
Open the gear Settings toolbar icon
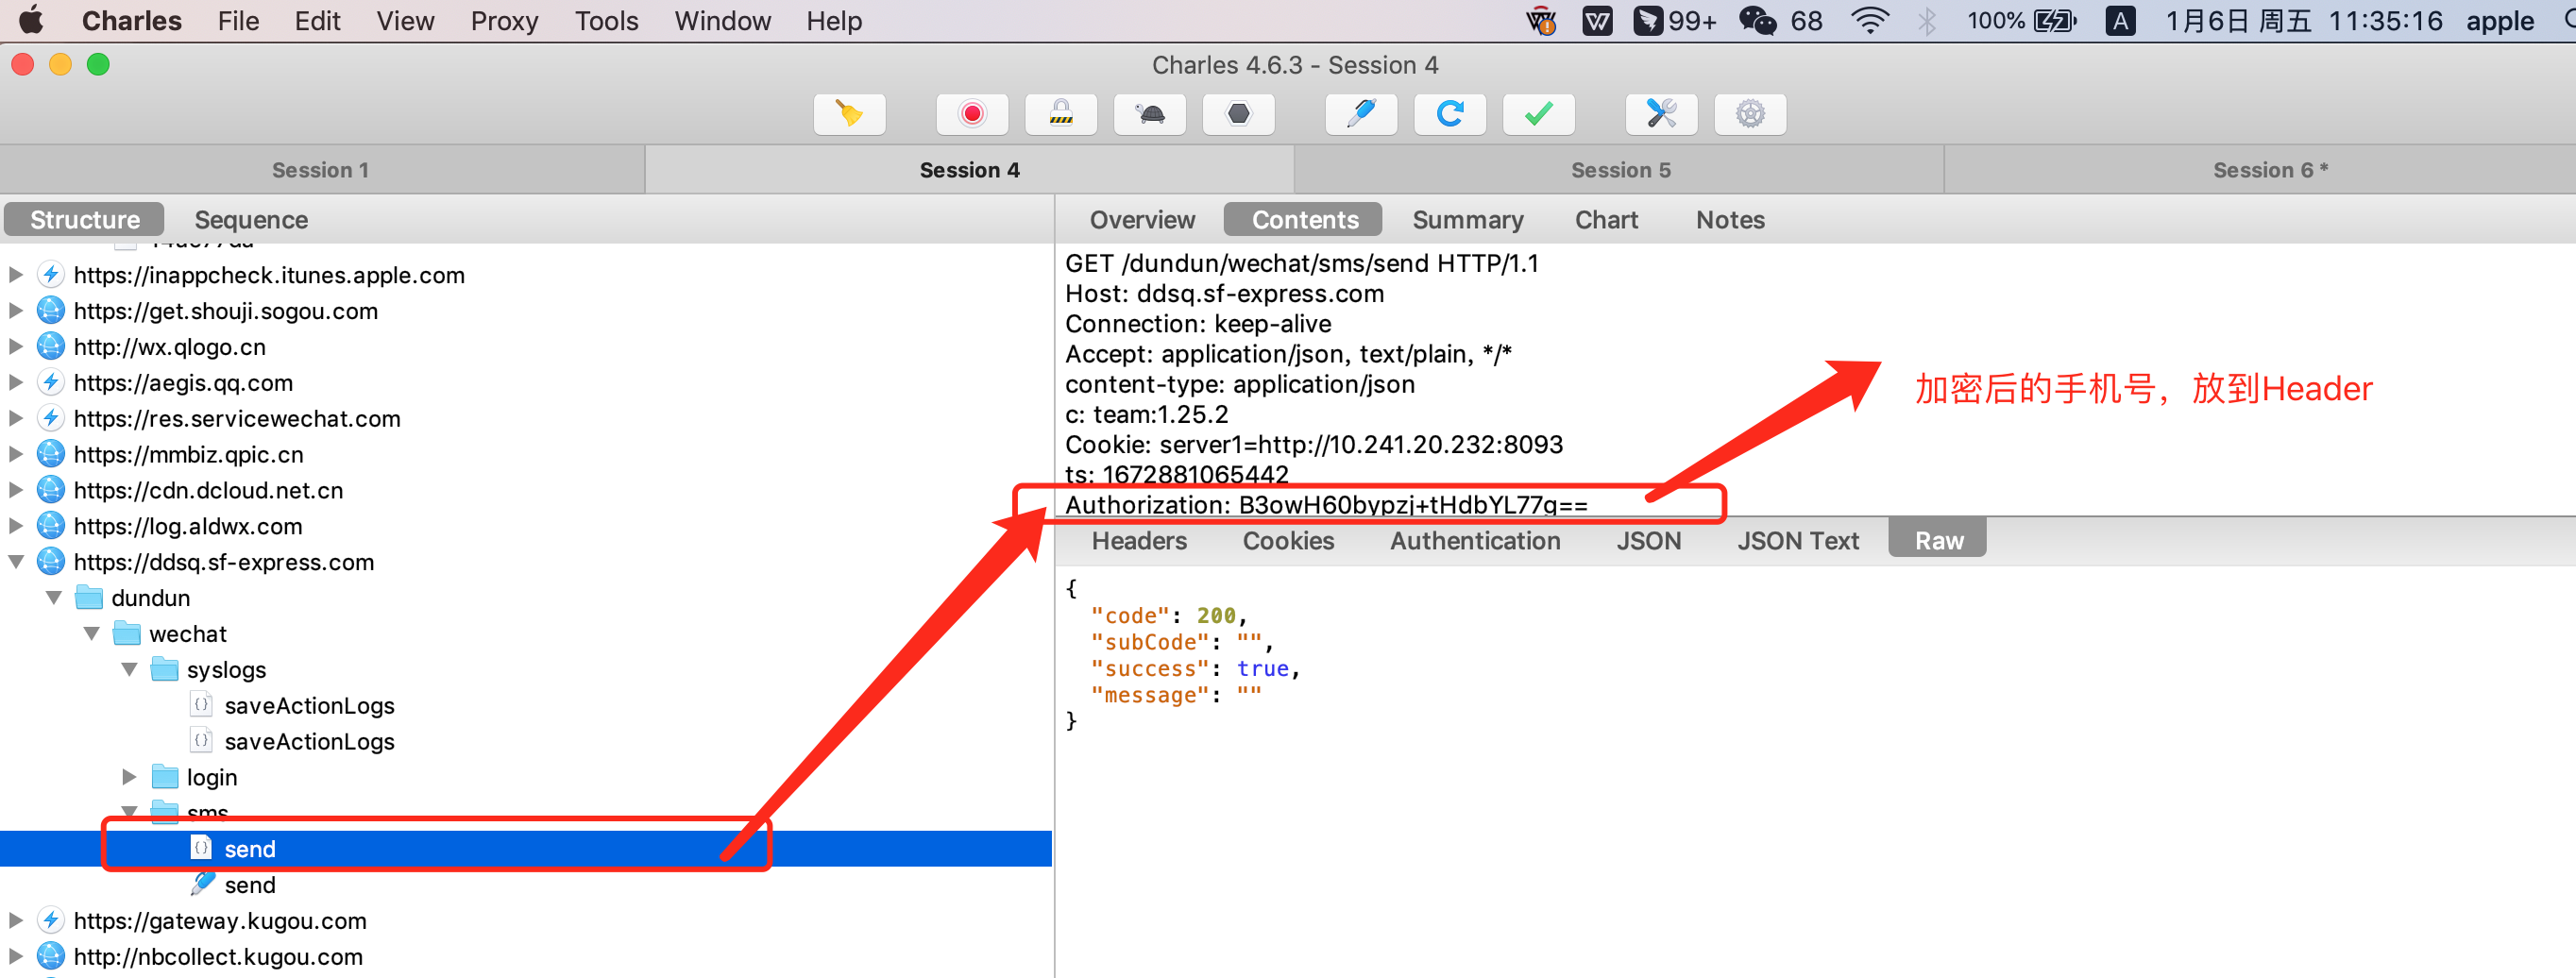pos(1750,114)
